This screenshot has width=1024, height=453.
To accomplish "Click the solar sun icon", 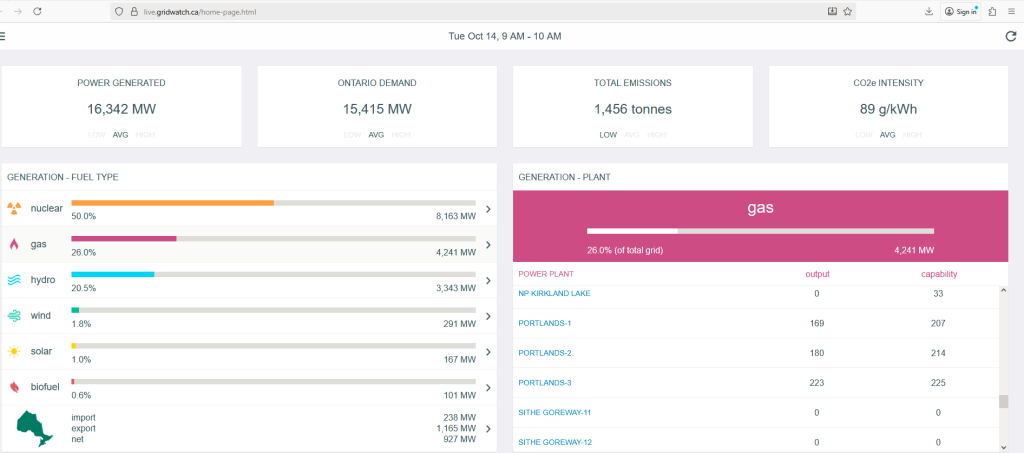I will tap(14, 352).
